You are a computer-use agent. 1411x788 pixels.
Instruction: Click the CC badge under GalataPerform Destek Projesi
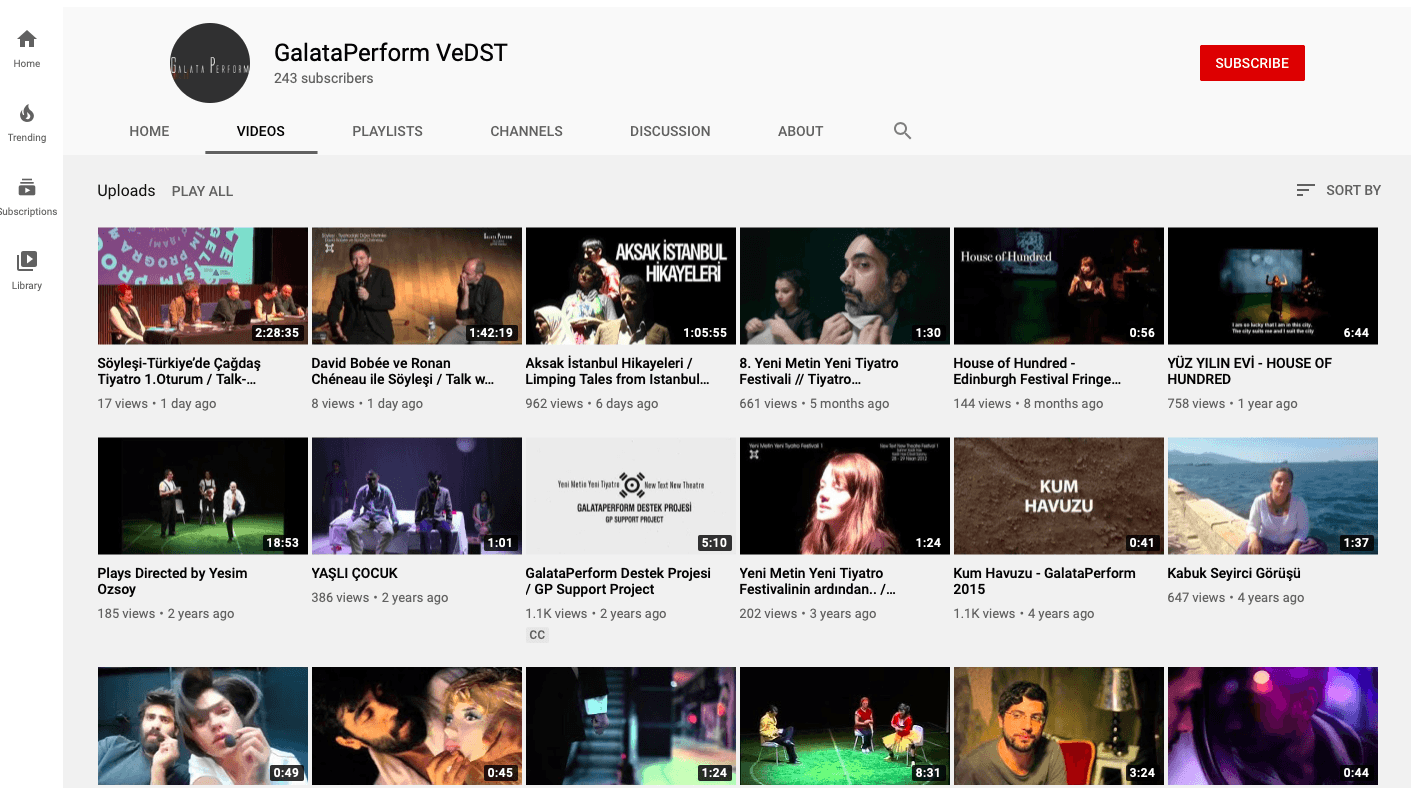pyautogui.click(x=537, y=635)
